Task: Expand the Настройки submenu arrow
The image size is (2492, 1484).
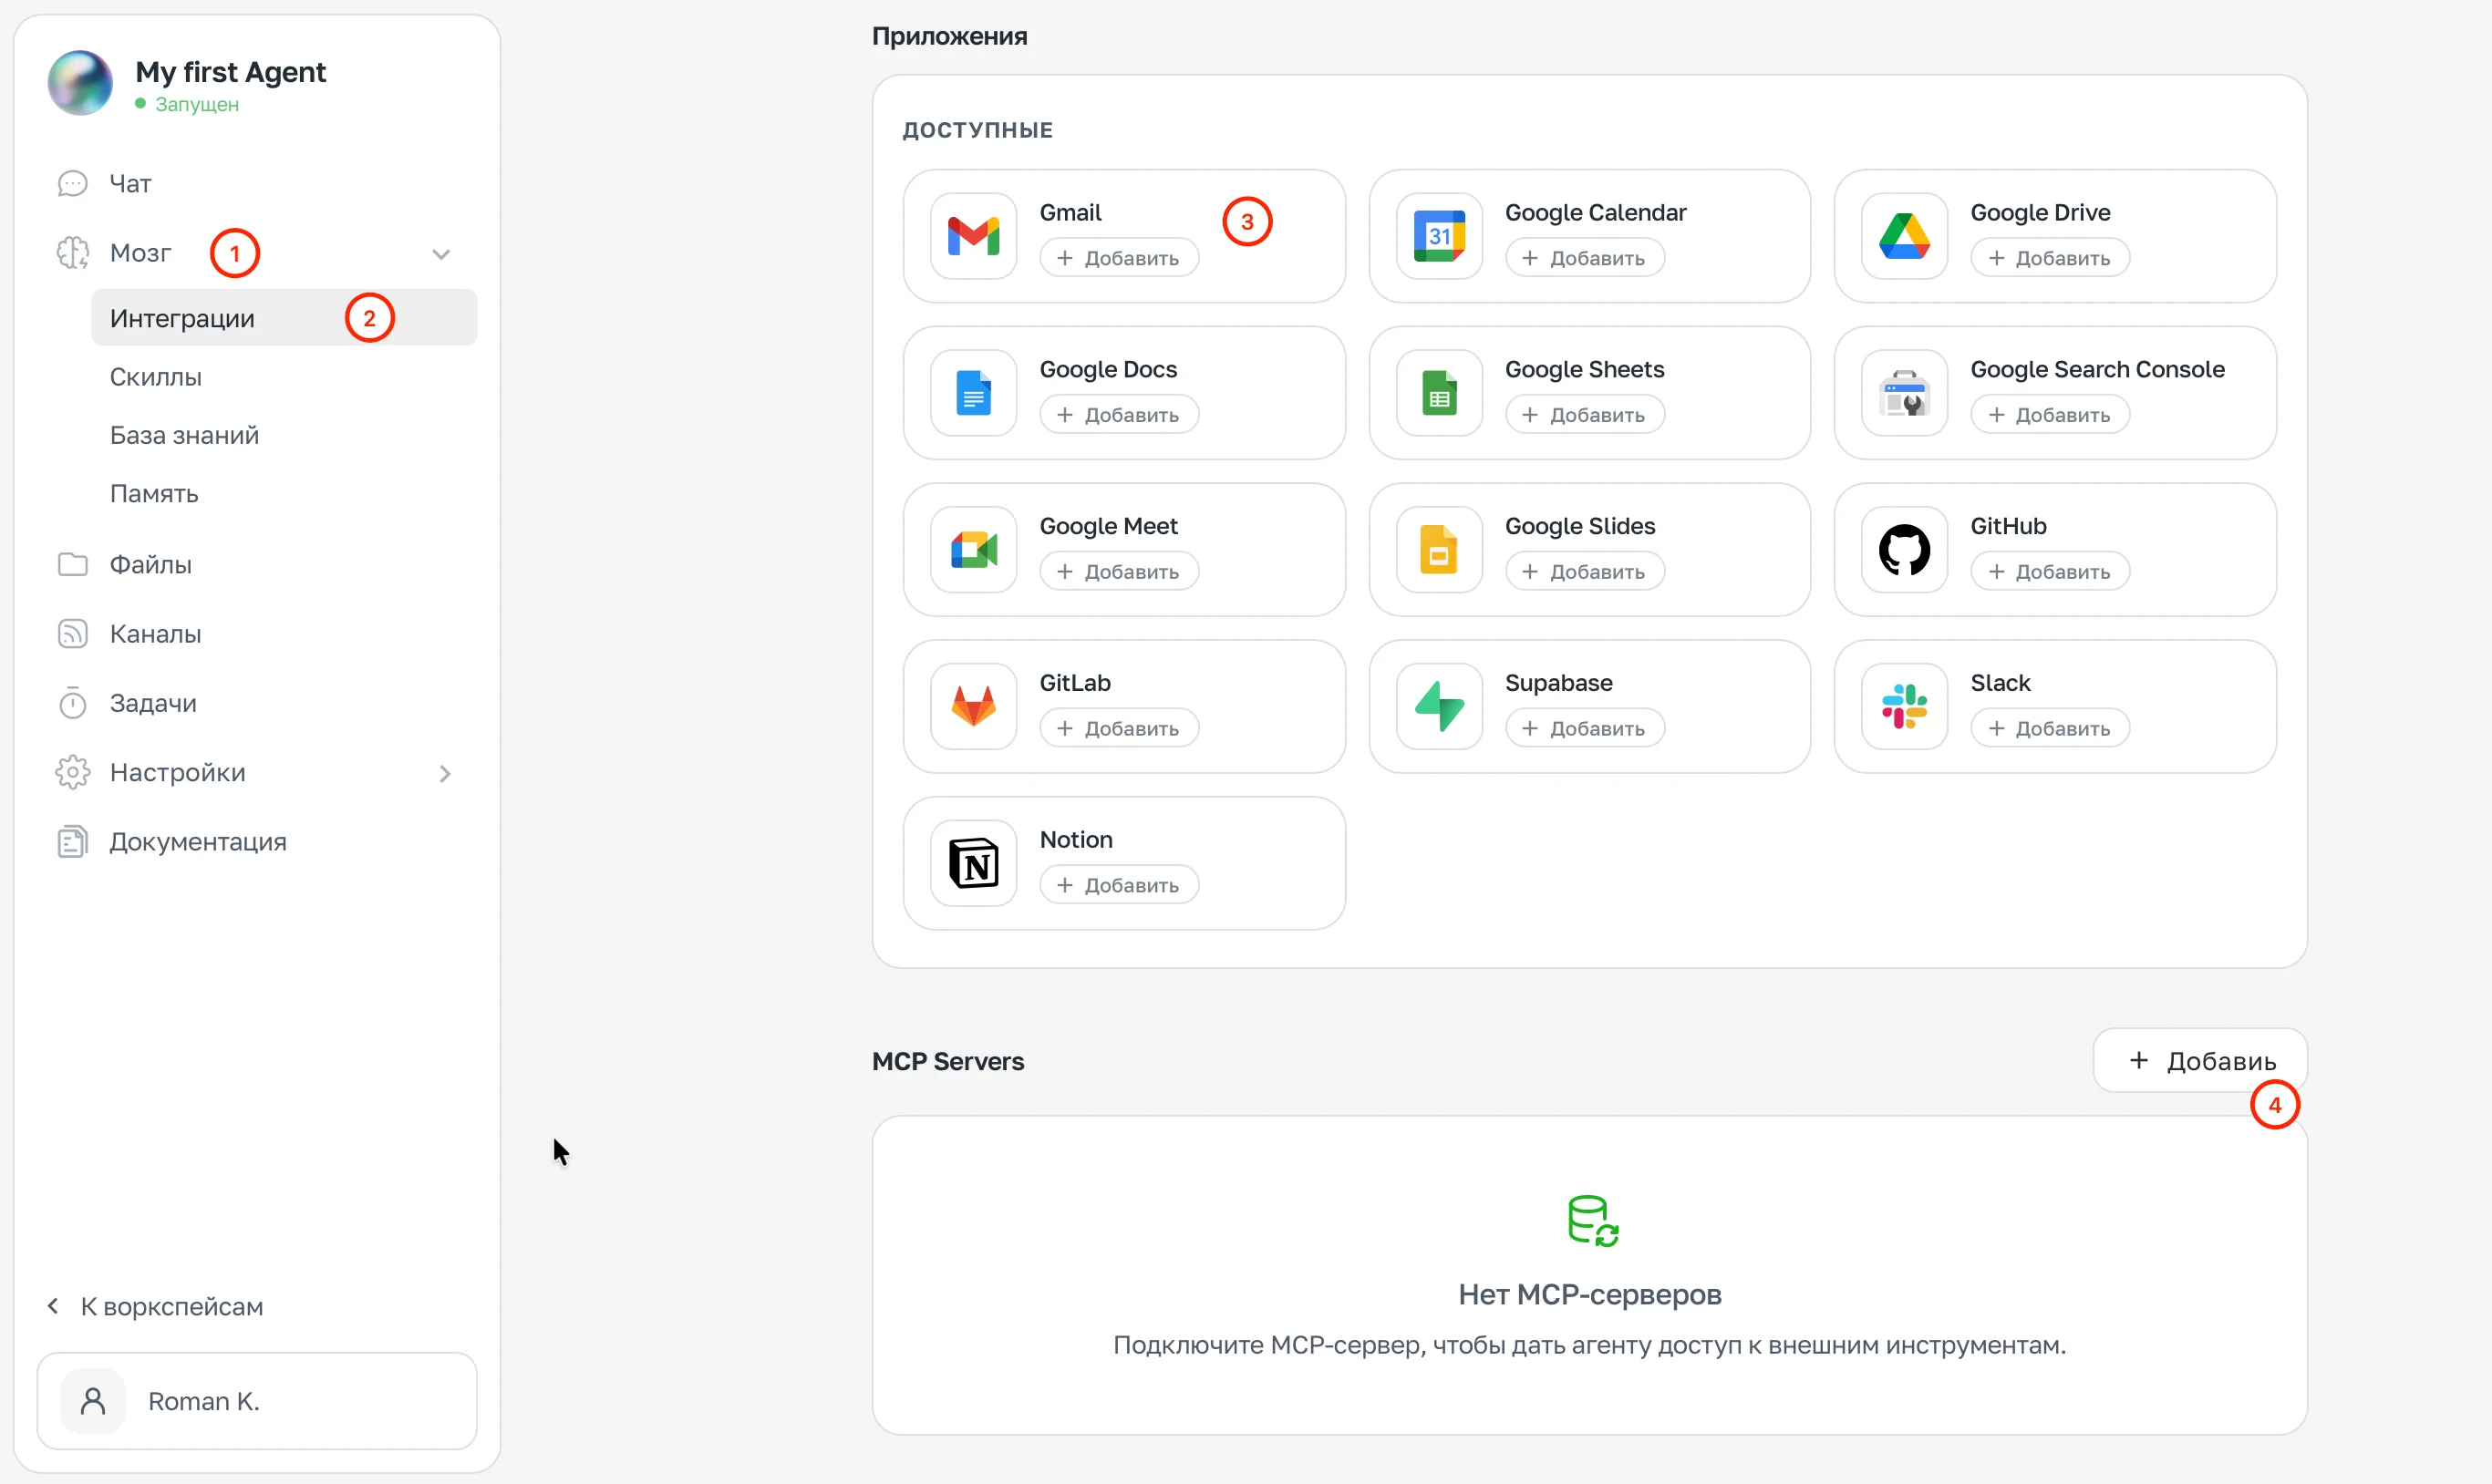Action: point(445,774)
